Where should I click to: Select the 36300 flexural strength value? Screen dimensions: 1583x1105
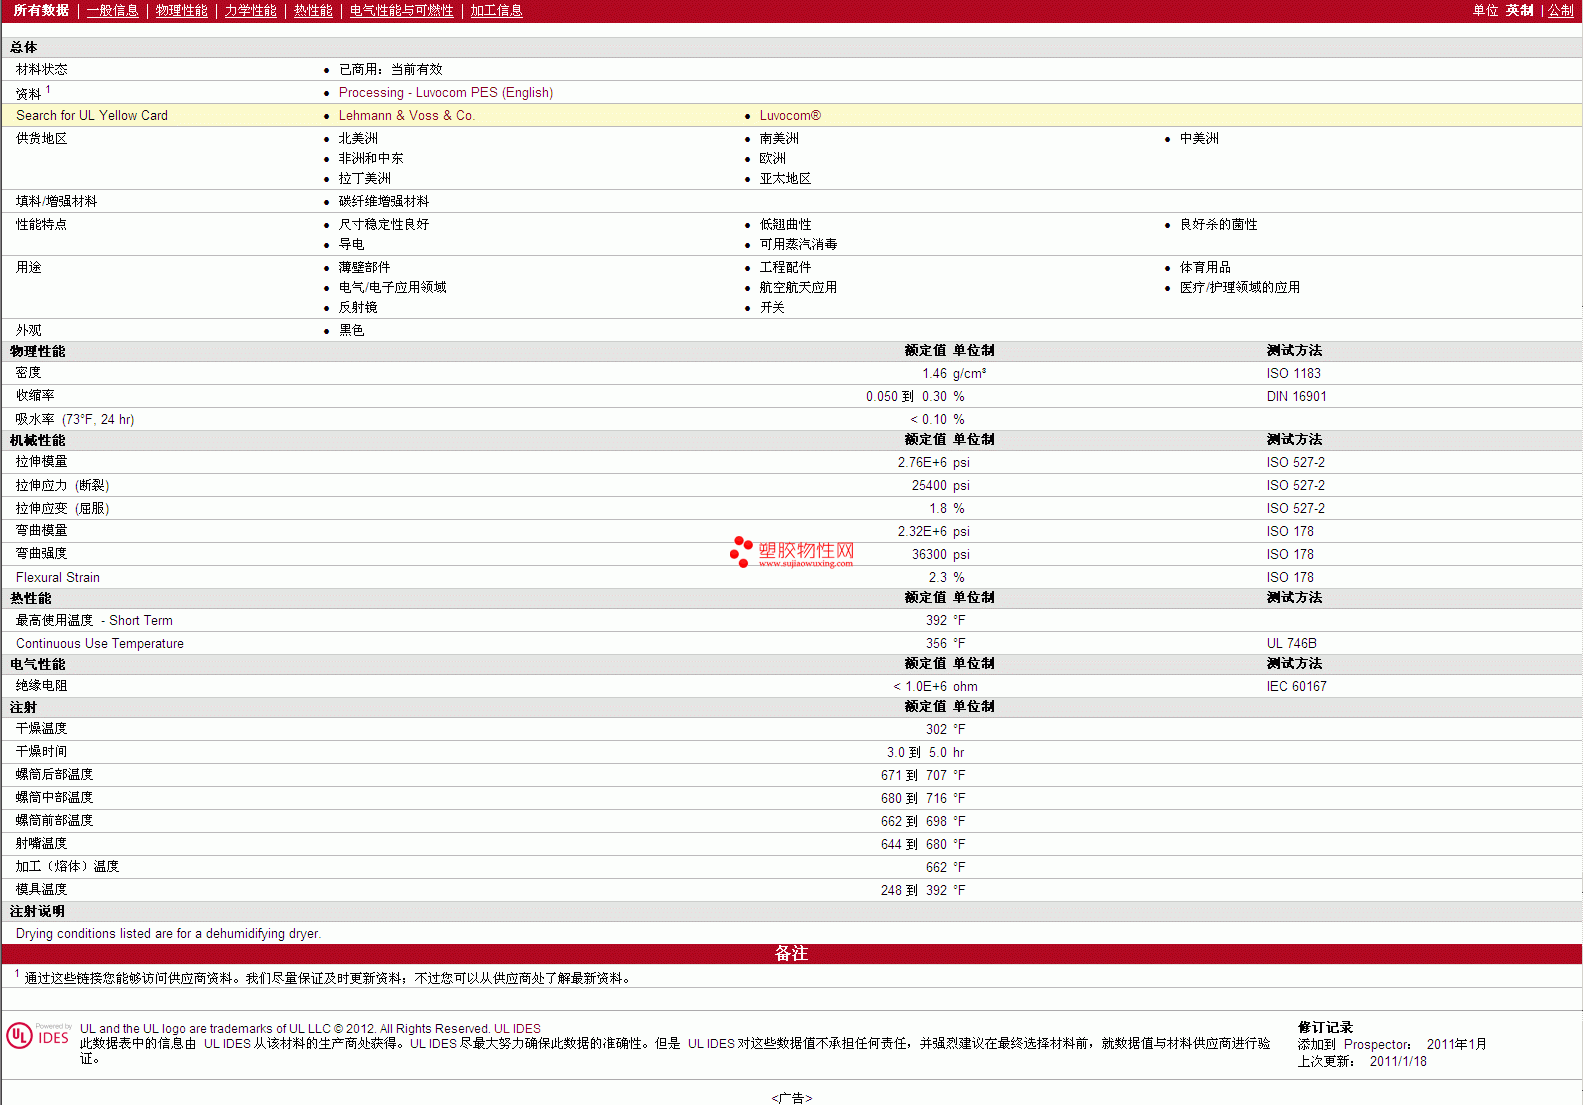pos(929,554)
